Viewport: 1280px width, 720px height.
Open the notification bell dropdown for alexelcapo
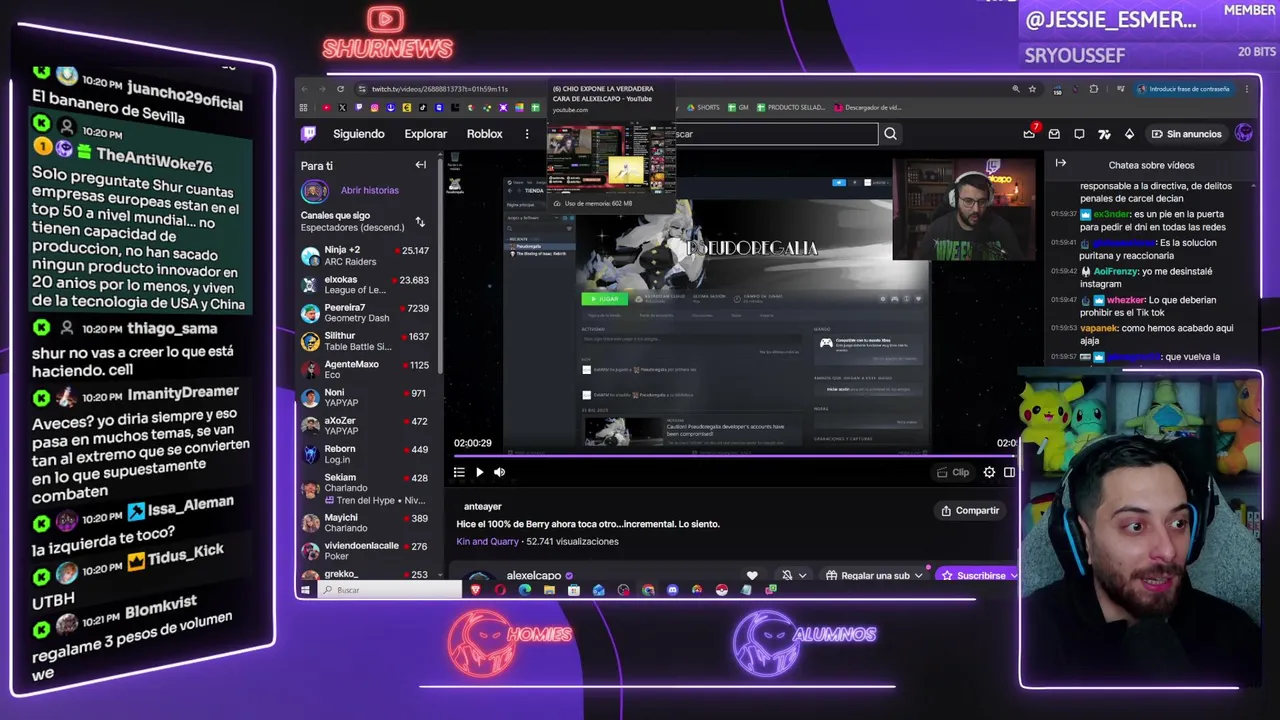tap(793, 576)
